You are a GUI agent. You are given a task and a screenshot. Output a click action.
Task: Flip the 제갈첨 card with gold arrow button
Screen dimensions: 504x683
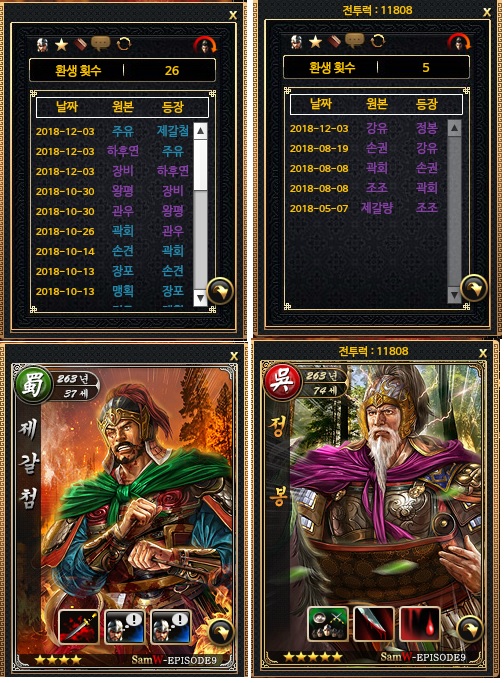[x=221, y=632]
